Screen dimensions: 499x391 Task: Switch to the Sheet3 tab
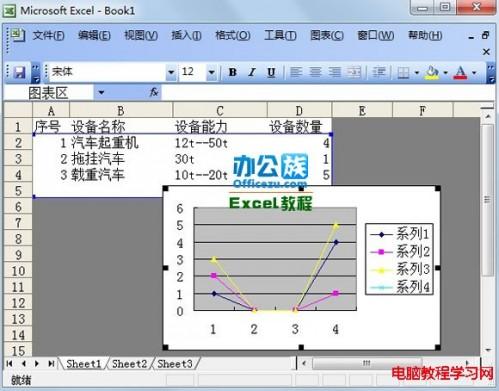click(175, 364)
